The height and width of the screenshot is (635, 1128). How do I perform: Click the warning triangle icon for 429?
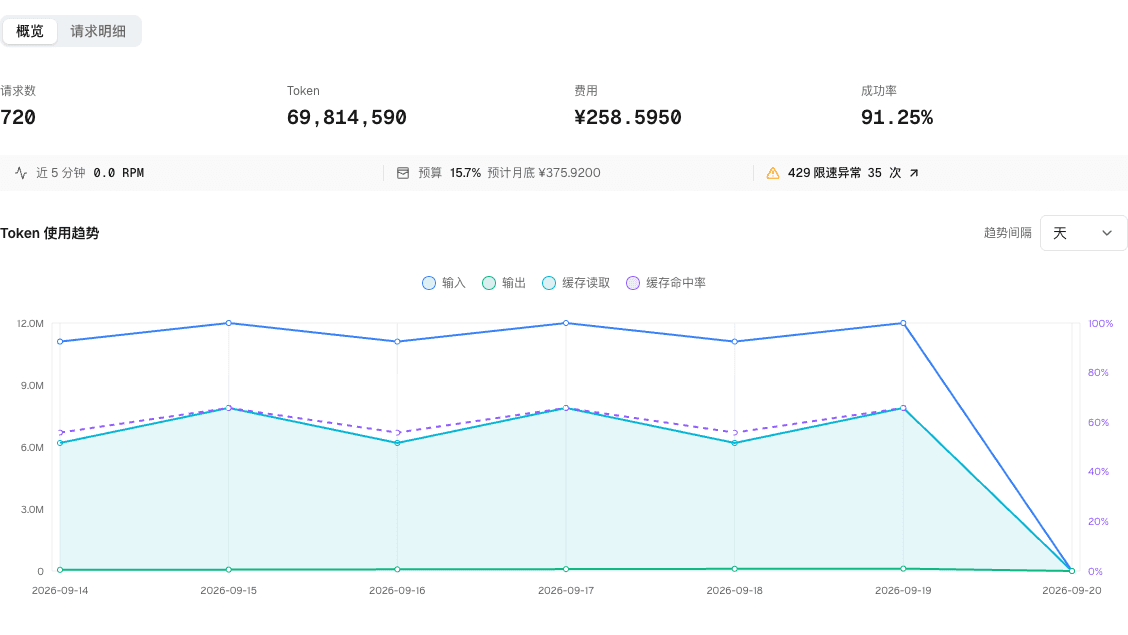[773, 173]
